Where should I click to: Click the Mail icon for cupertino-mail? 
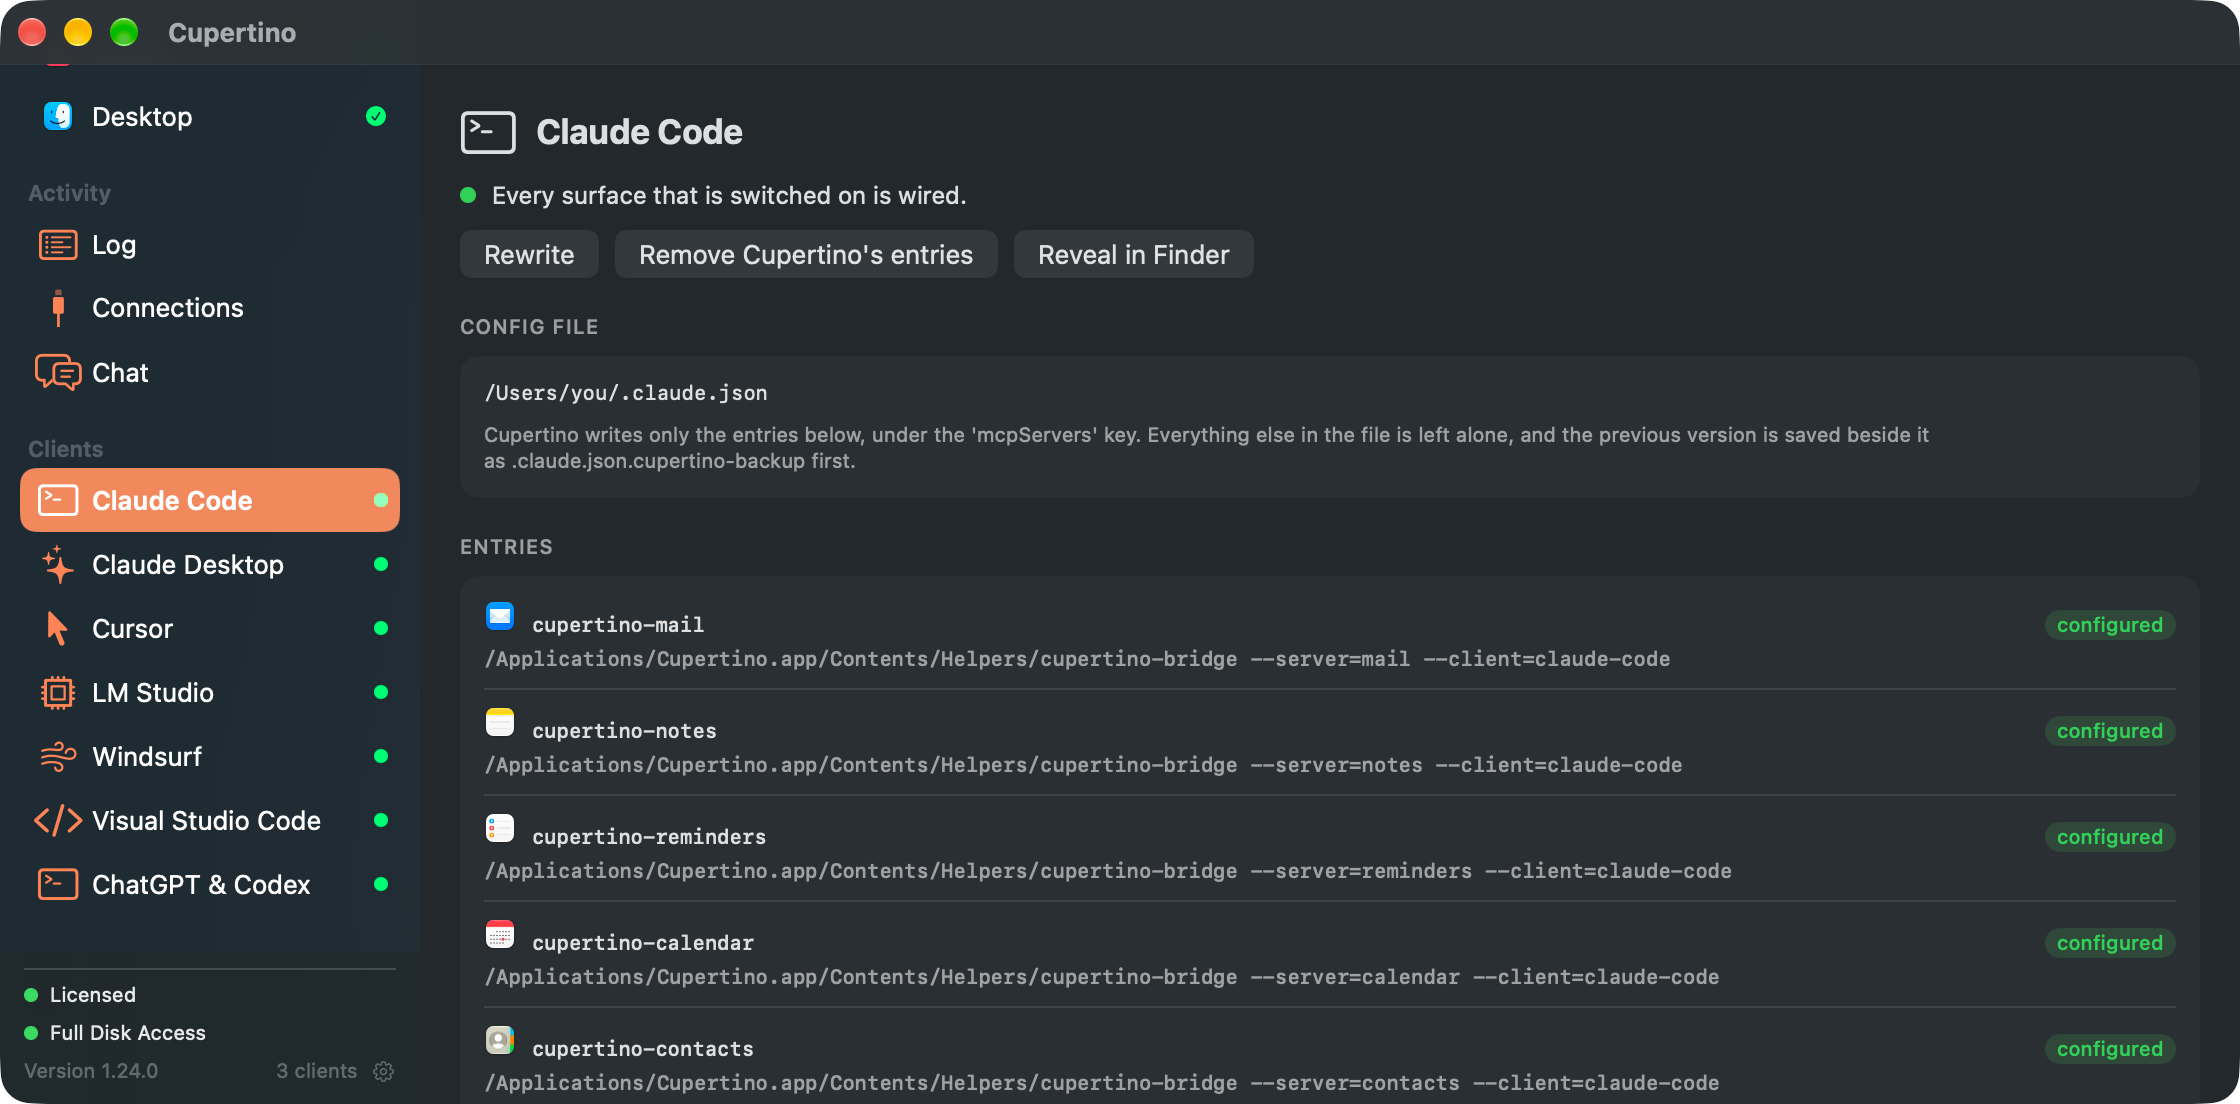click(500, 616)
